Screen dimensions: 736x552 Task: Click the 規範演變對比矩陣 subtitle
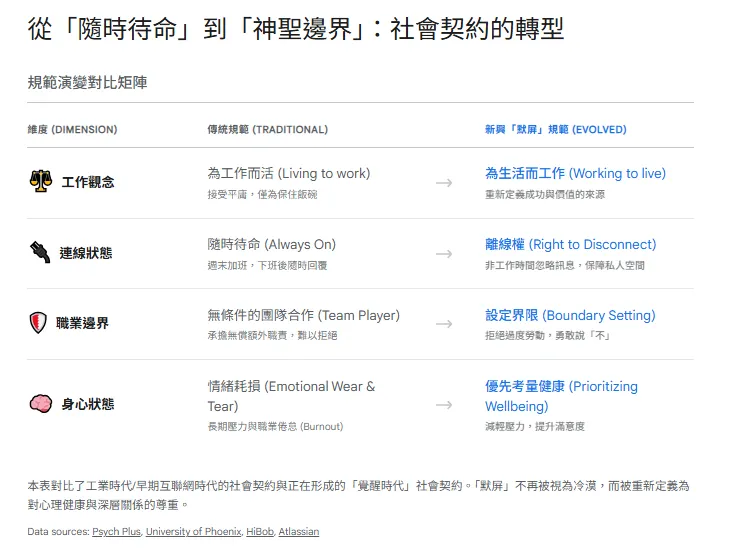coord(87,83)
